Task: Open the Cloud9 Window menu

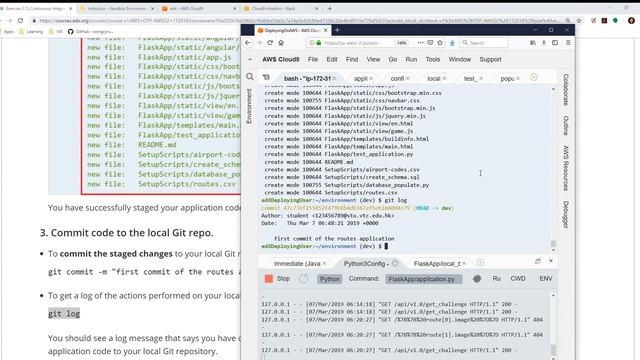Action: click(x=460, y=59)
